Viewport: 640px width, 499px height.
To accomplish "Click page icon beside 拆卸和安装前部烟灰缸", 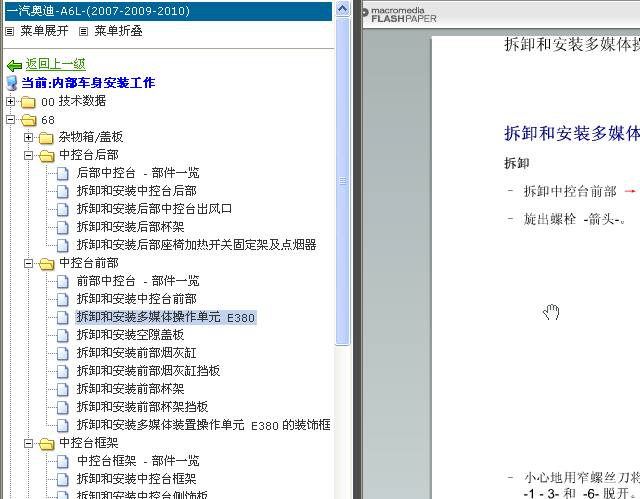I will pos(62,353).
